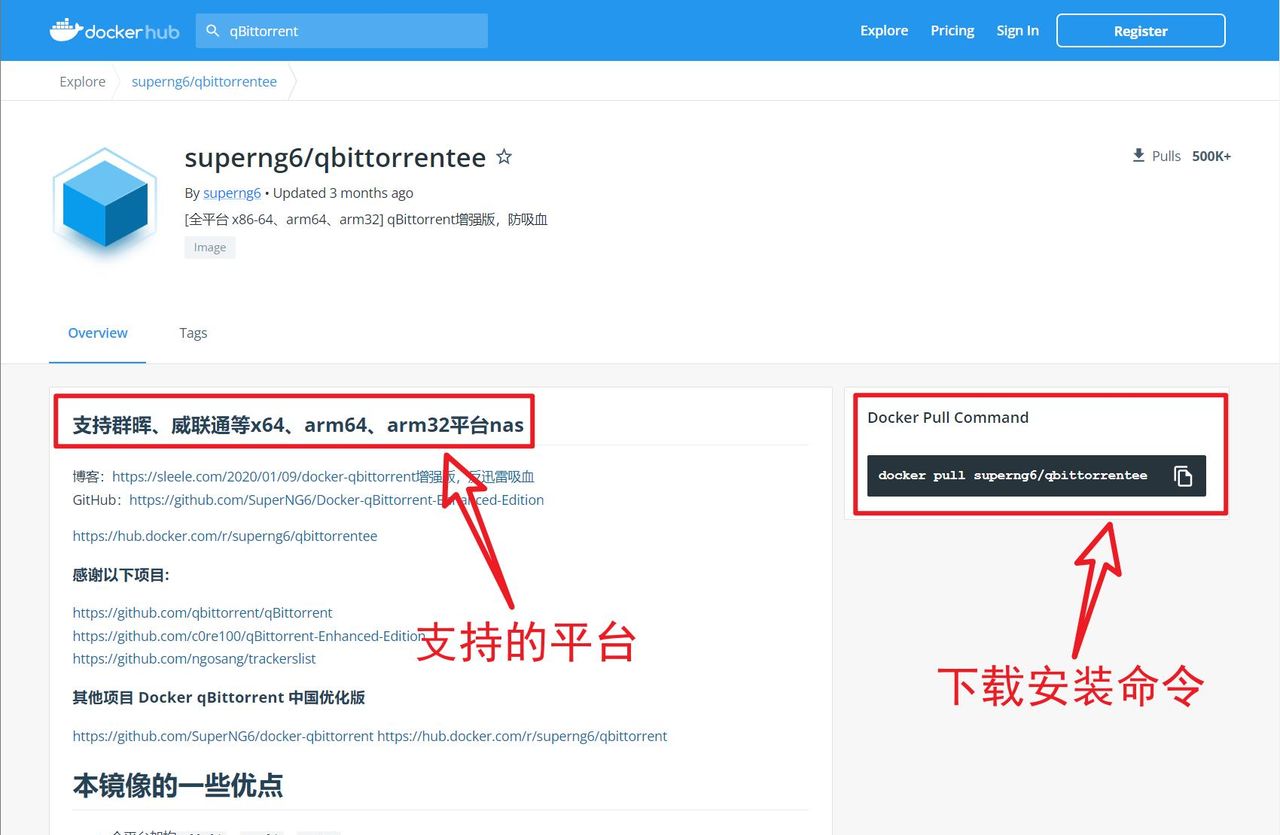Open the SuperNG6/docker-qbittorrent GitHub link
This screenshot has height=835, width=1280.
point(223,736)
